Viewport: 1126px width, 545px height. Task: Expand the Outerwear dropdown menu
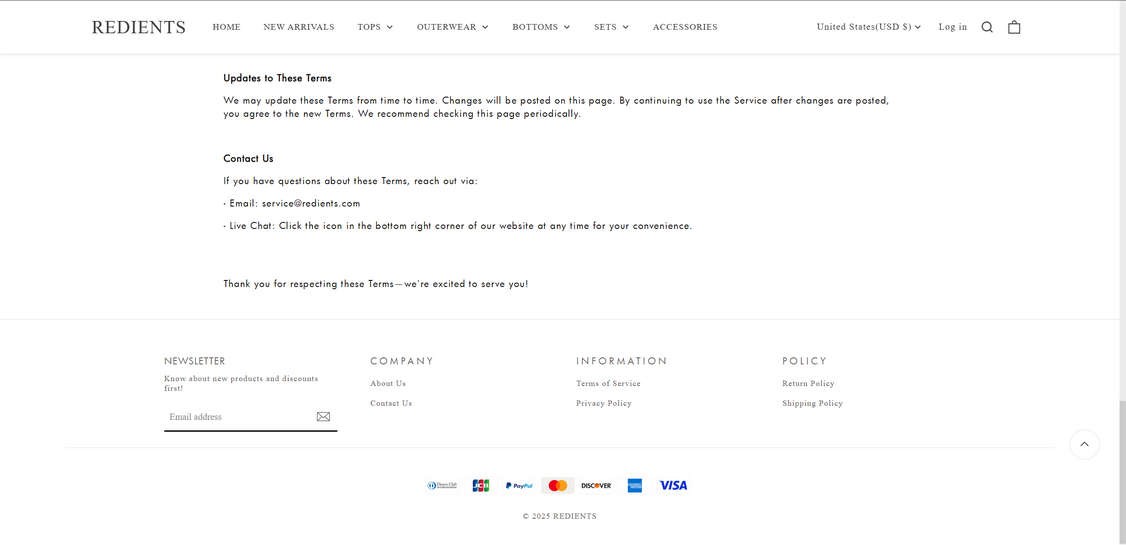click(452, 27)
